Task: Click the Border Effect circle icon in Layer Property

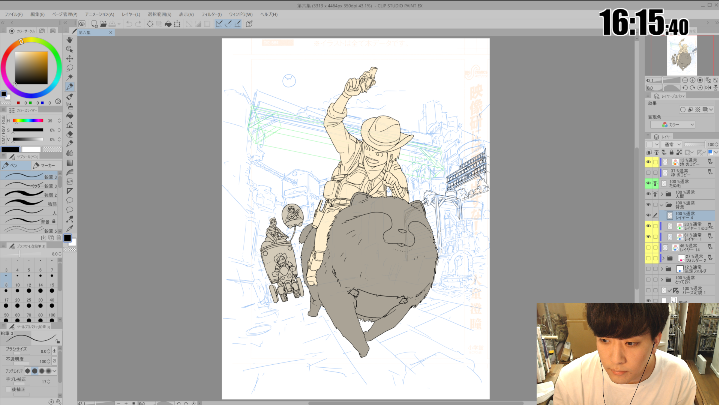Action: (x=683, y=109)
